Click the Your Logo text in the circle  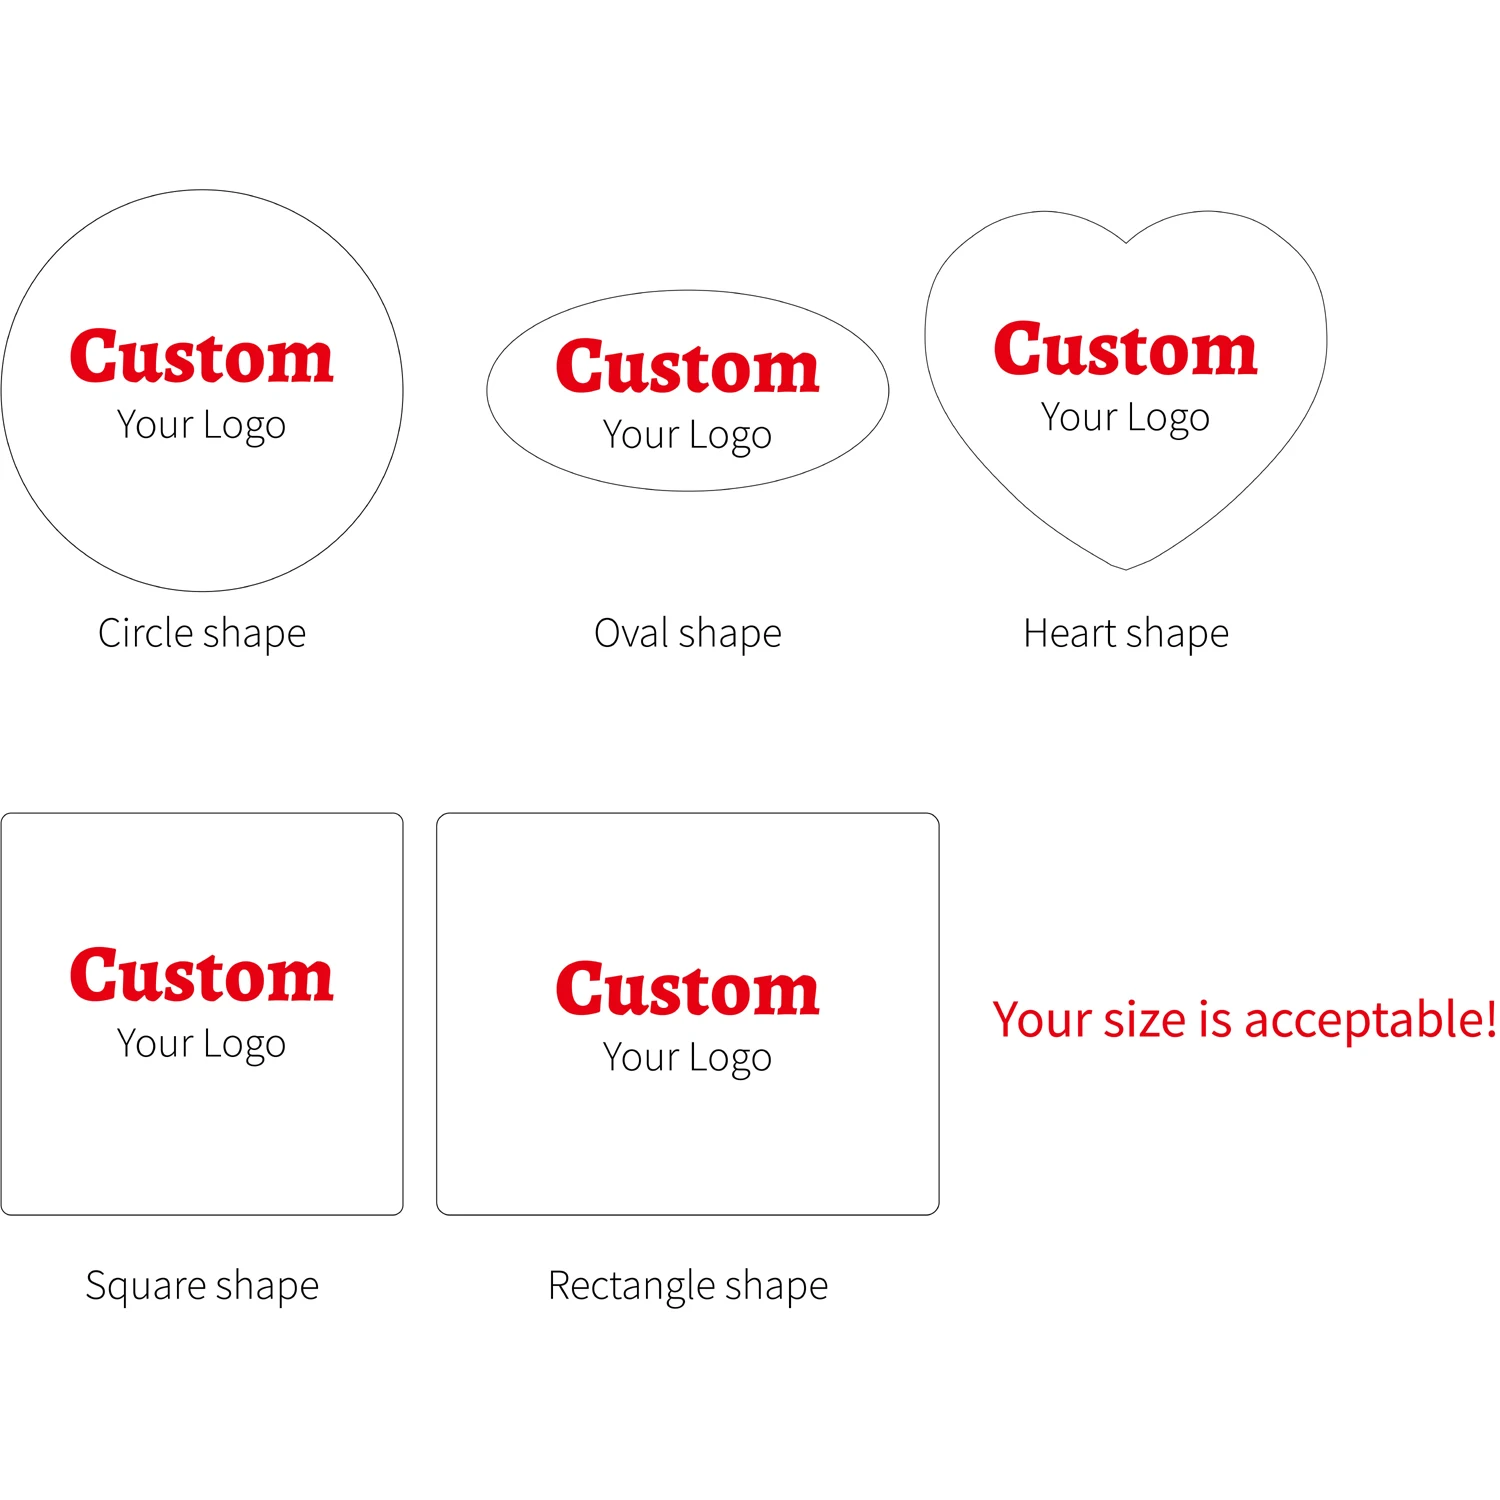[201, 425]
